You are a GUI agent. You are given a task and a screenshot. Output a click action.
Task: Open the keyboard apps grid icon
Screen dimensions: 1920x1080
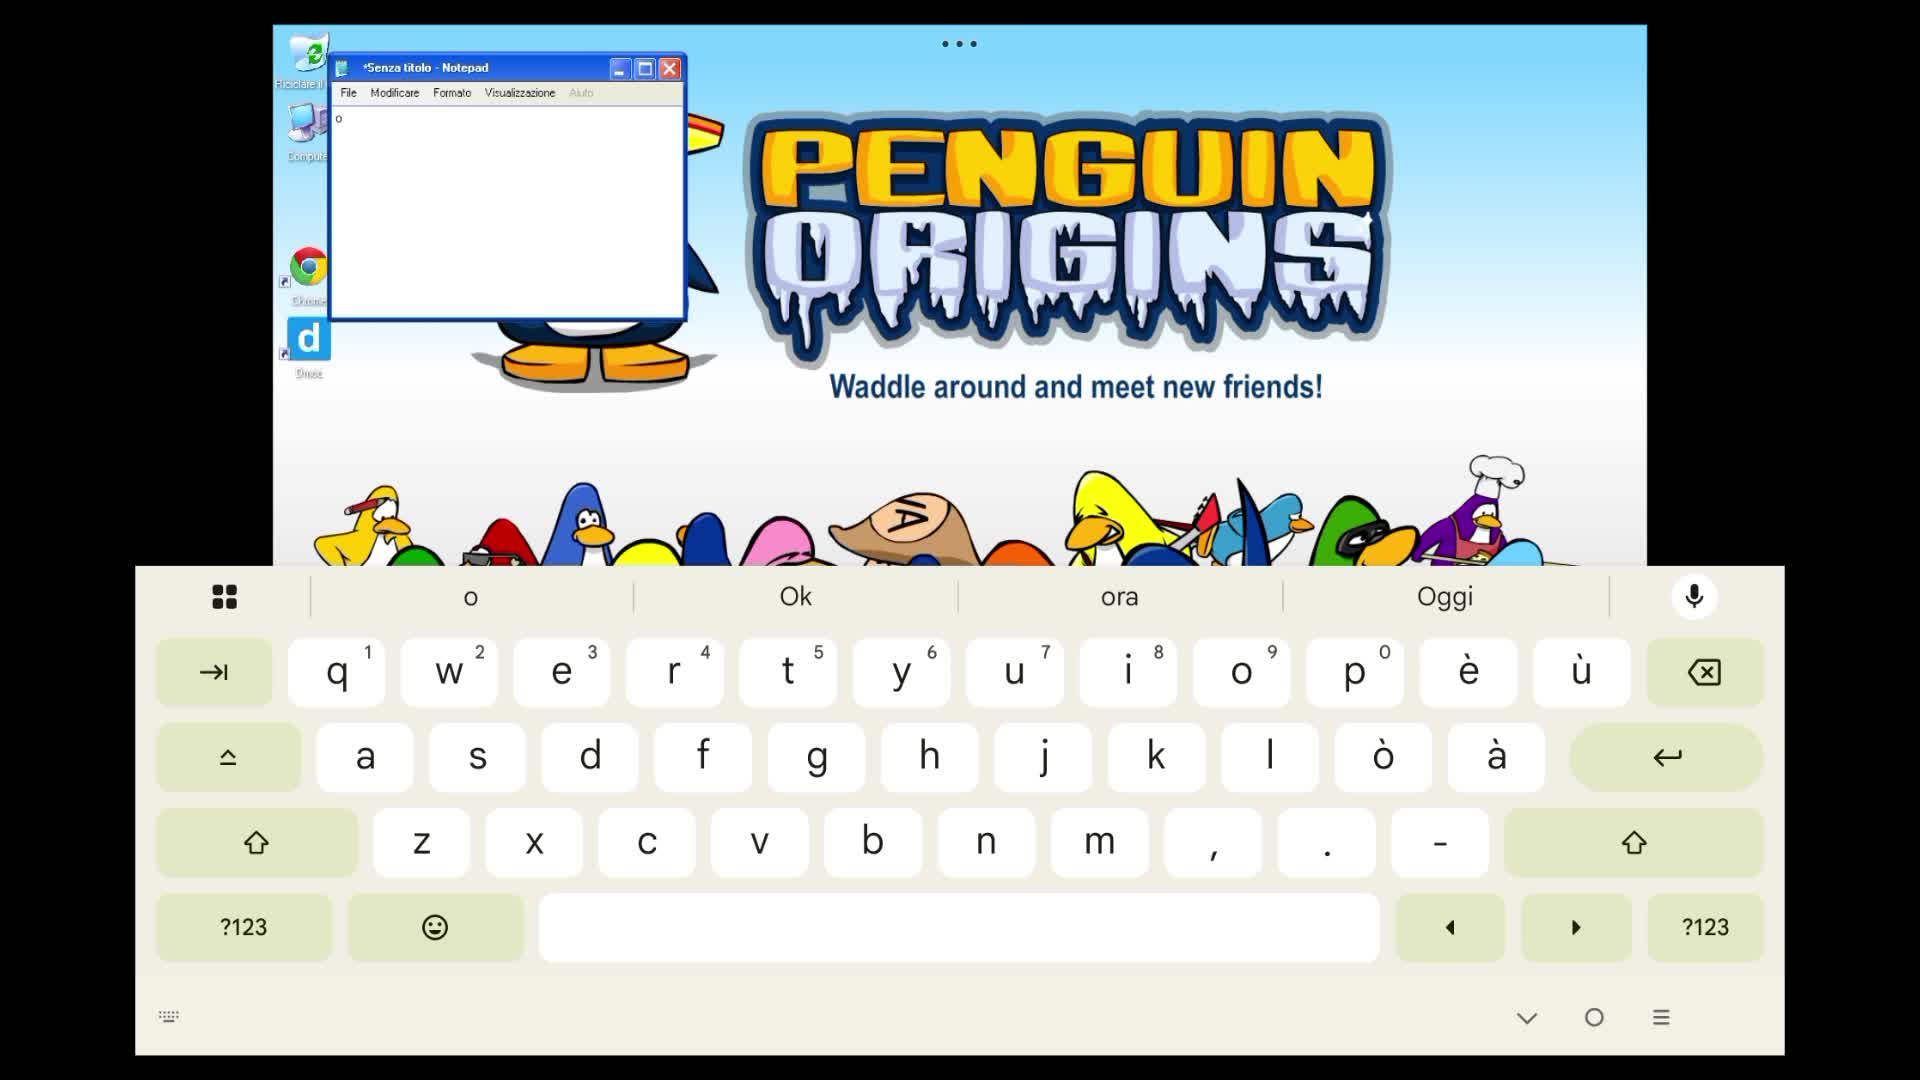coord(225,597)
